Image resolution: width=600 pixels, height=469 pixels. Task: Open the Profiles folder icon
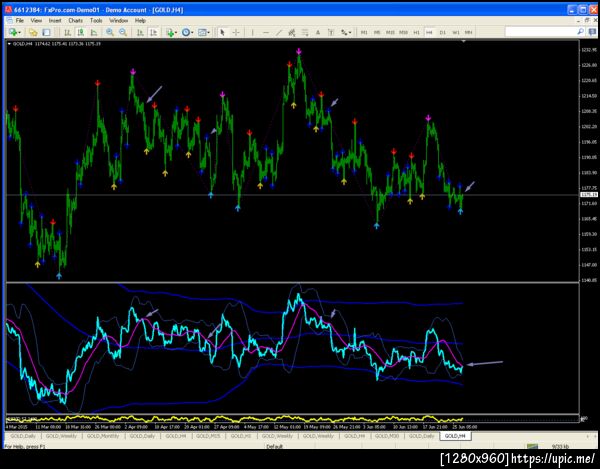coord(33,33)
